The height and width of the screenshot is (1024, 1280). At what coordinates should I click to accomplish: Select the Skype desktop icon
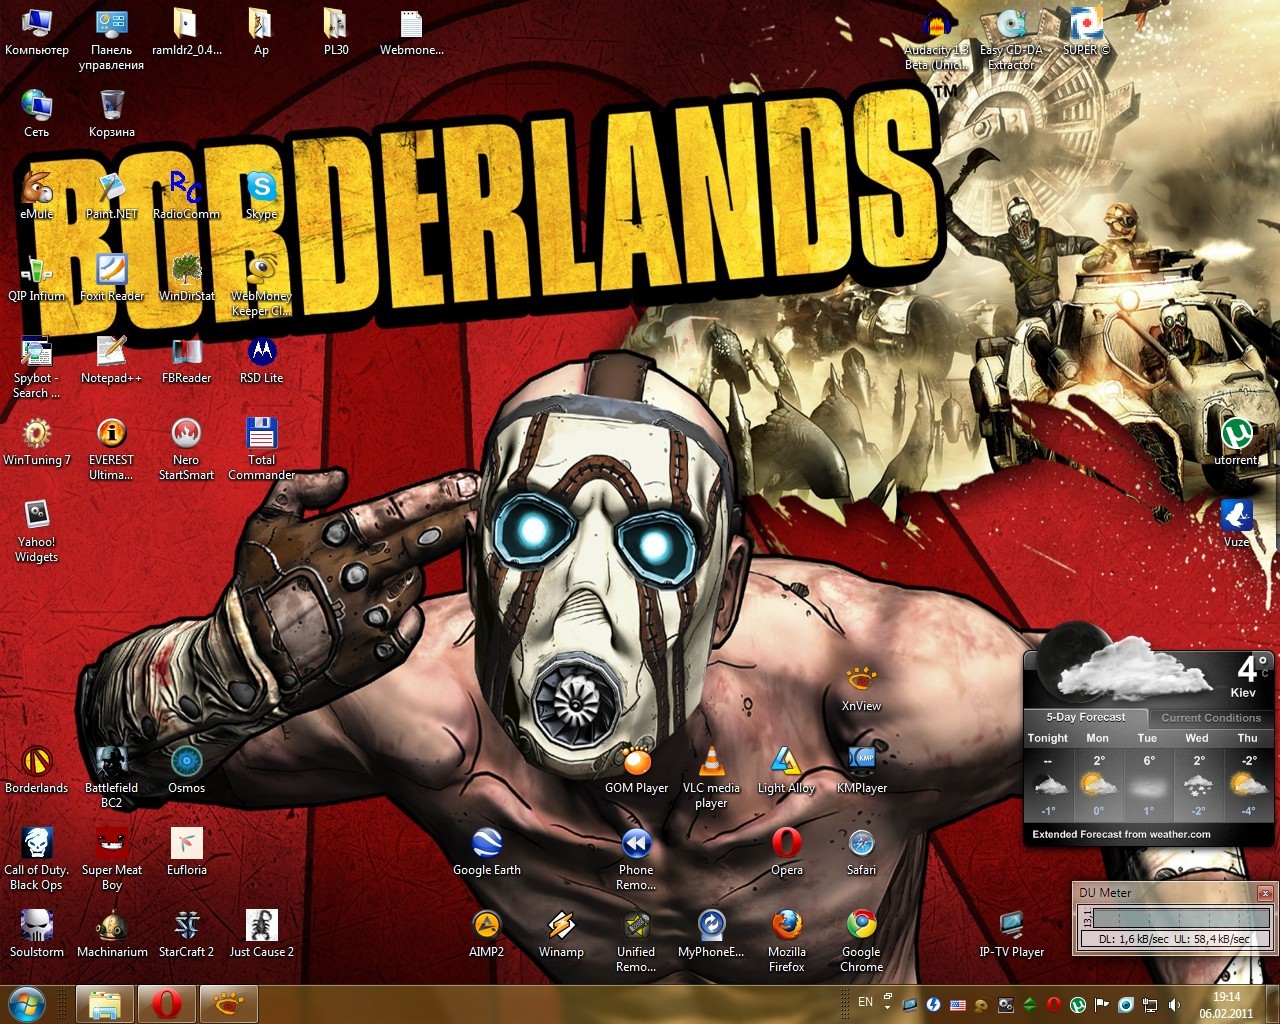point(261,195)
